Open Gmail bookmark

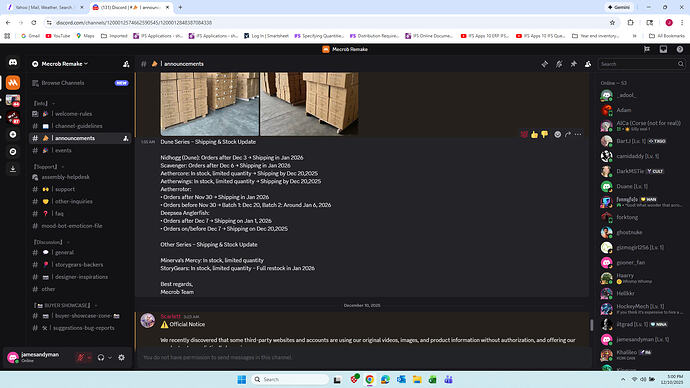(x=30, y=36)
